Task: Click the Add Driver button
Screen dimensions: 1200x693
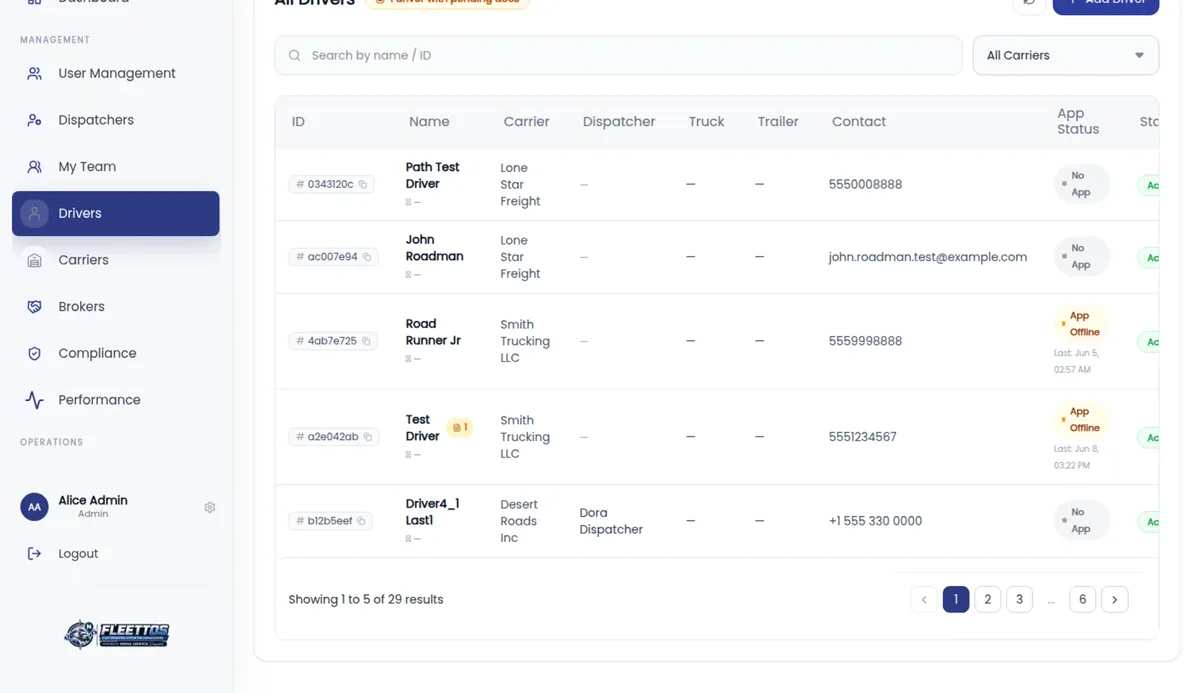Action: tap(1106, 4)
